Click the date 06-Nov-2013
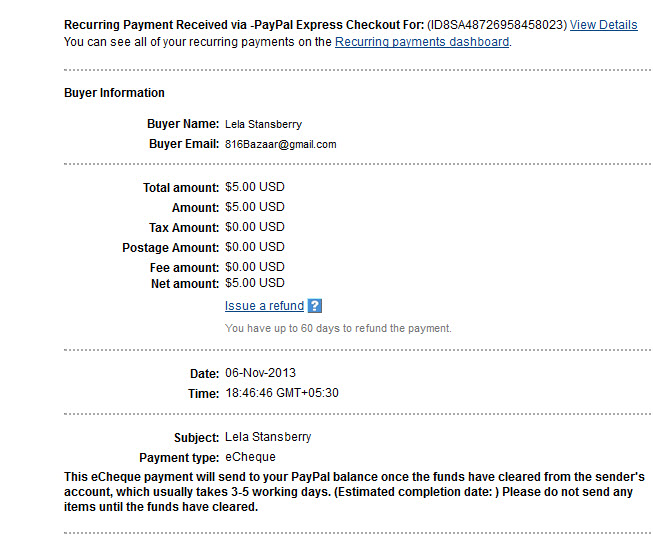 pyautogui.click(x=260, y=373)
